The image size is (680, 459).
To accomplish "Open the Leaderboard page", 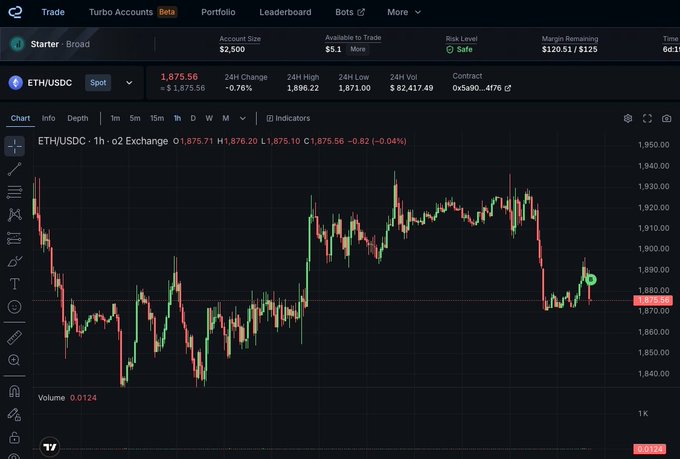I will [x=285, y=12].
